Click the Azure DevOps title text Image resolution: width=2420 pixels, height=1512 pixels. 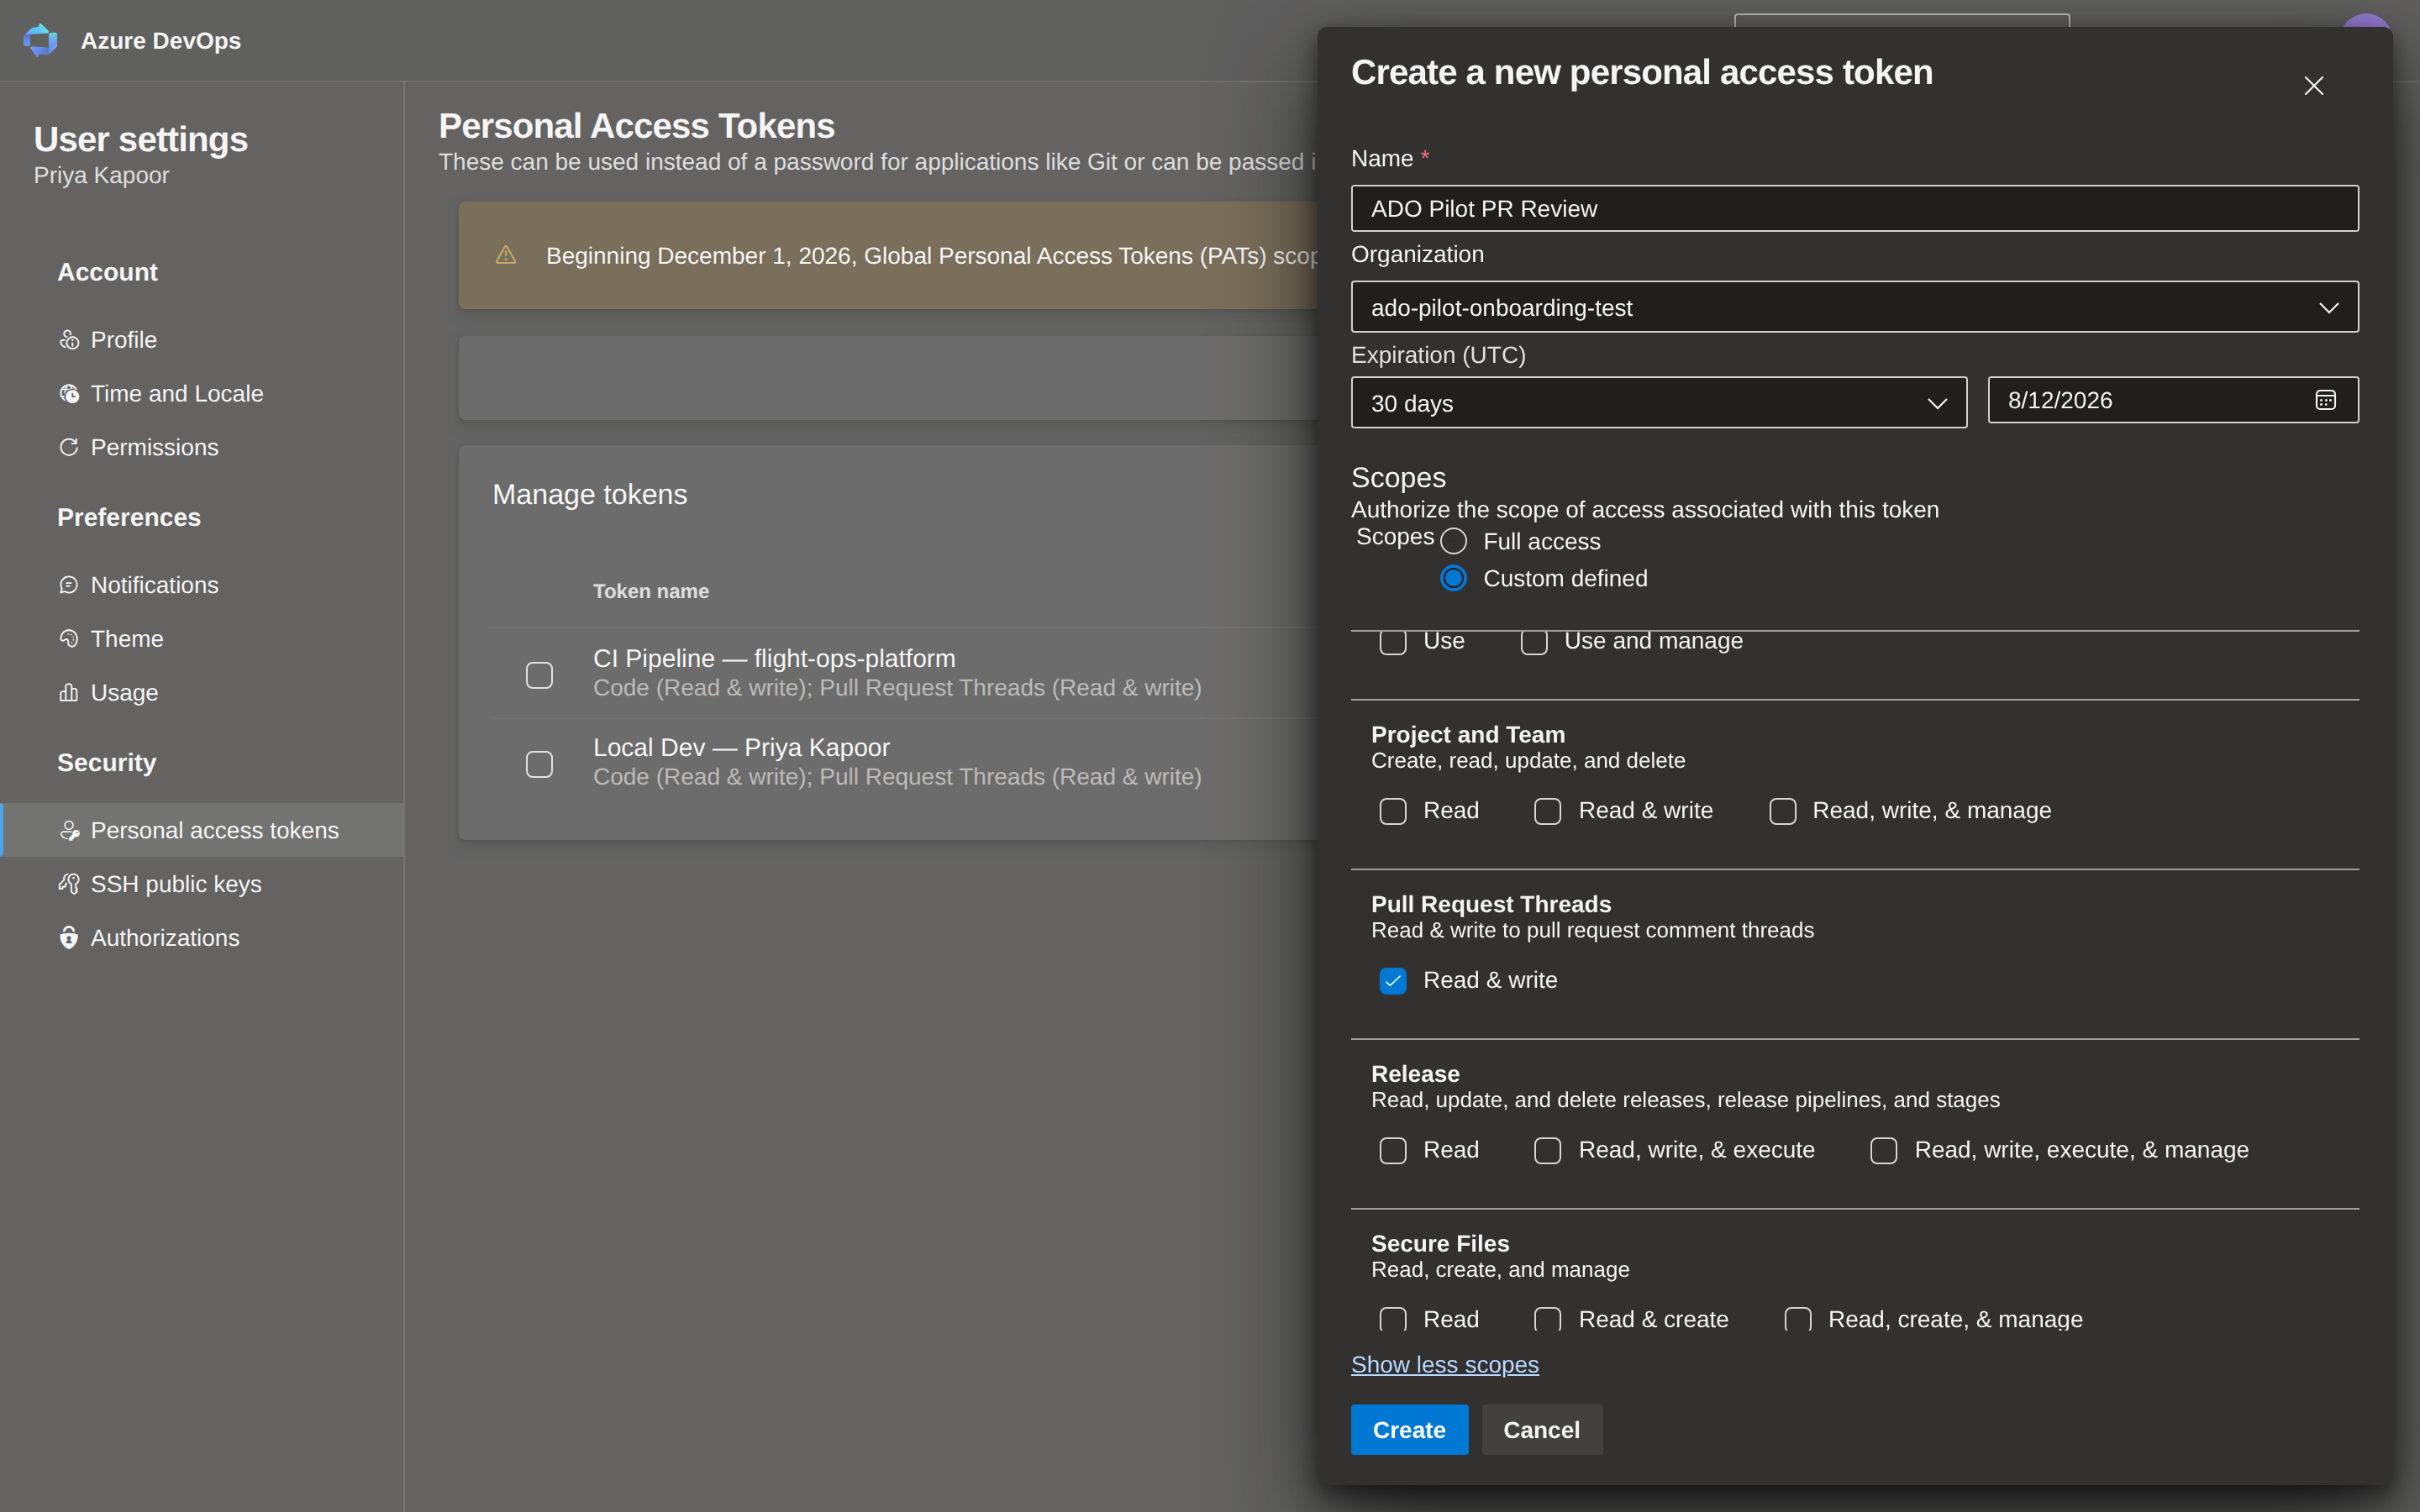tap(161, 40)
